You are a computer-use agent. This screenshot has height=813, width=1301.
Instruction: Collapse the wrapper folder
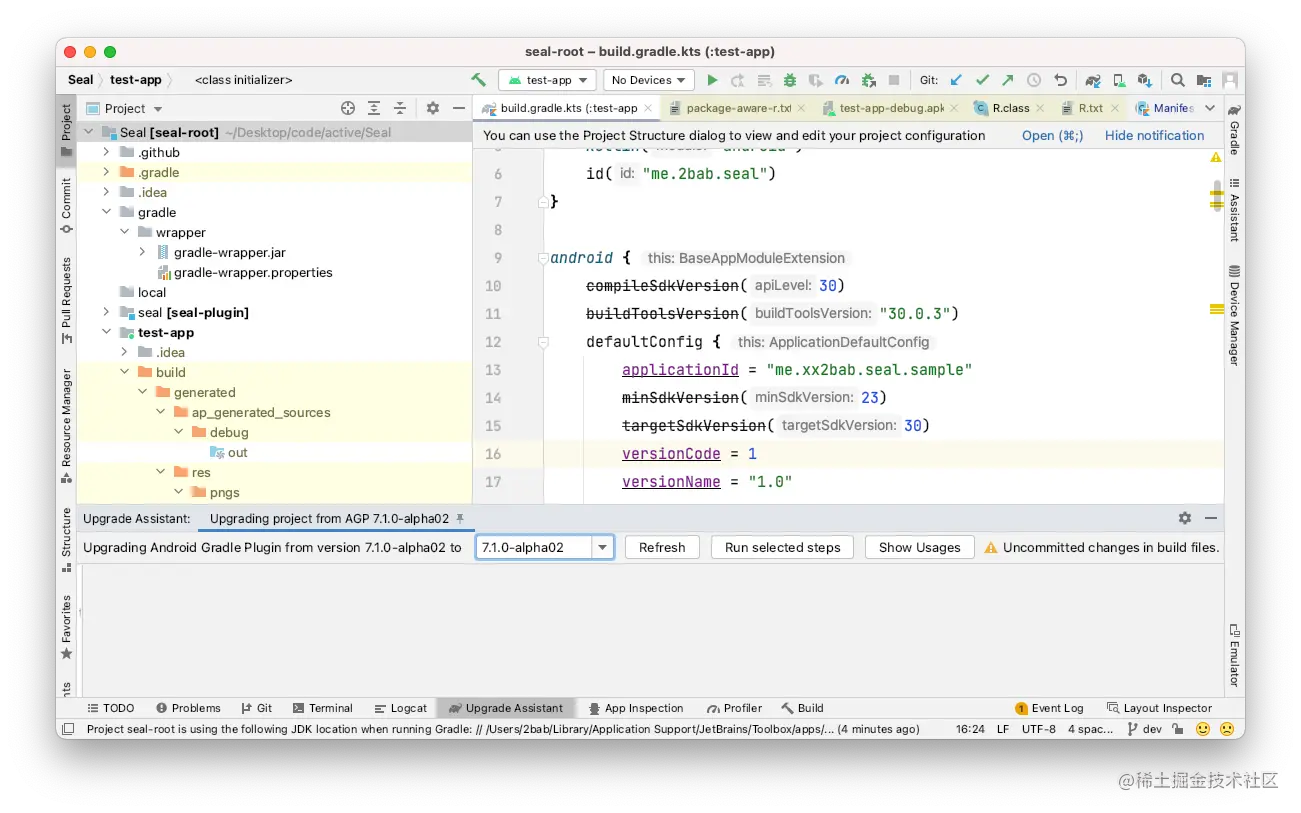pyautogui.click(x=124, y=232)
